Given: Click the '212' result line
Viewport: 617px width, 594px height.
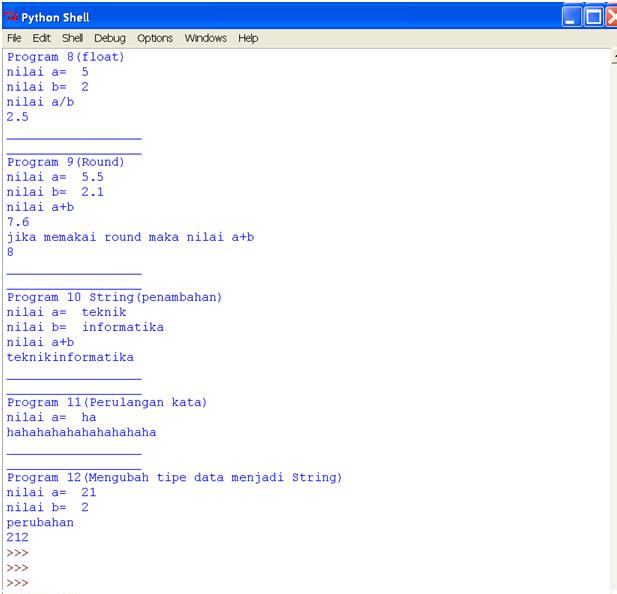Looking at the screenshot, I should tap(18, 537).
